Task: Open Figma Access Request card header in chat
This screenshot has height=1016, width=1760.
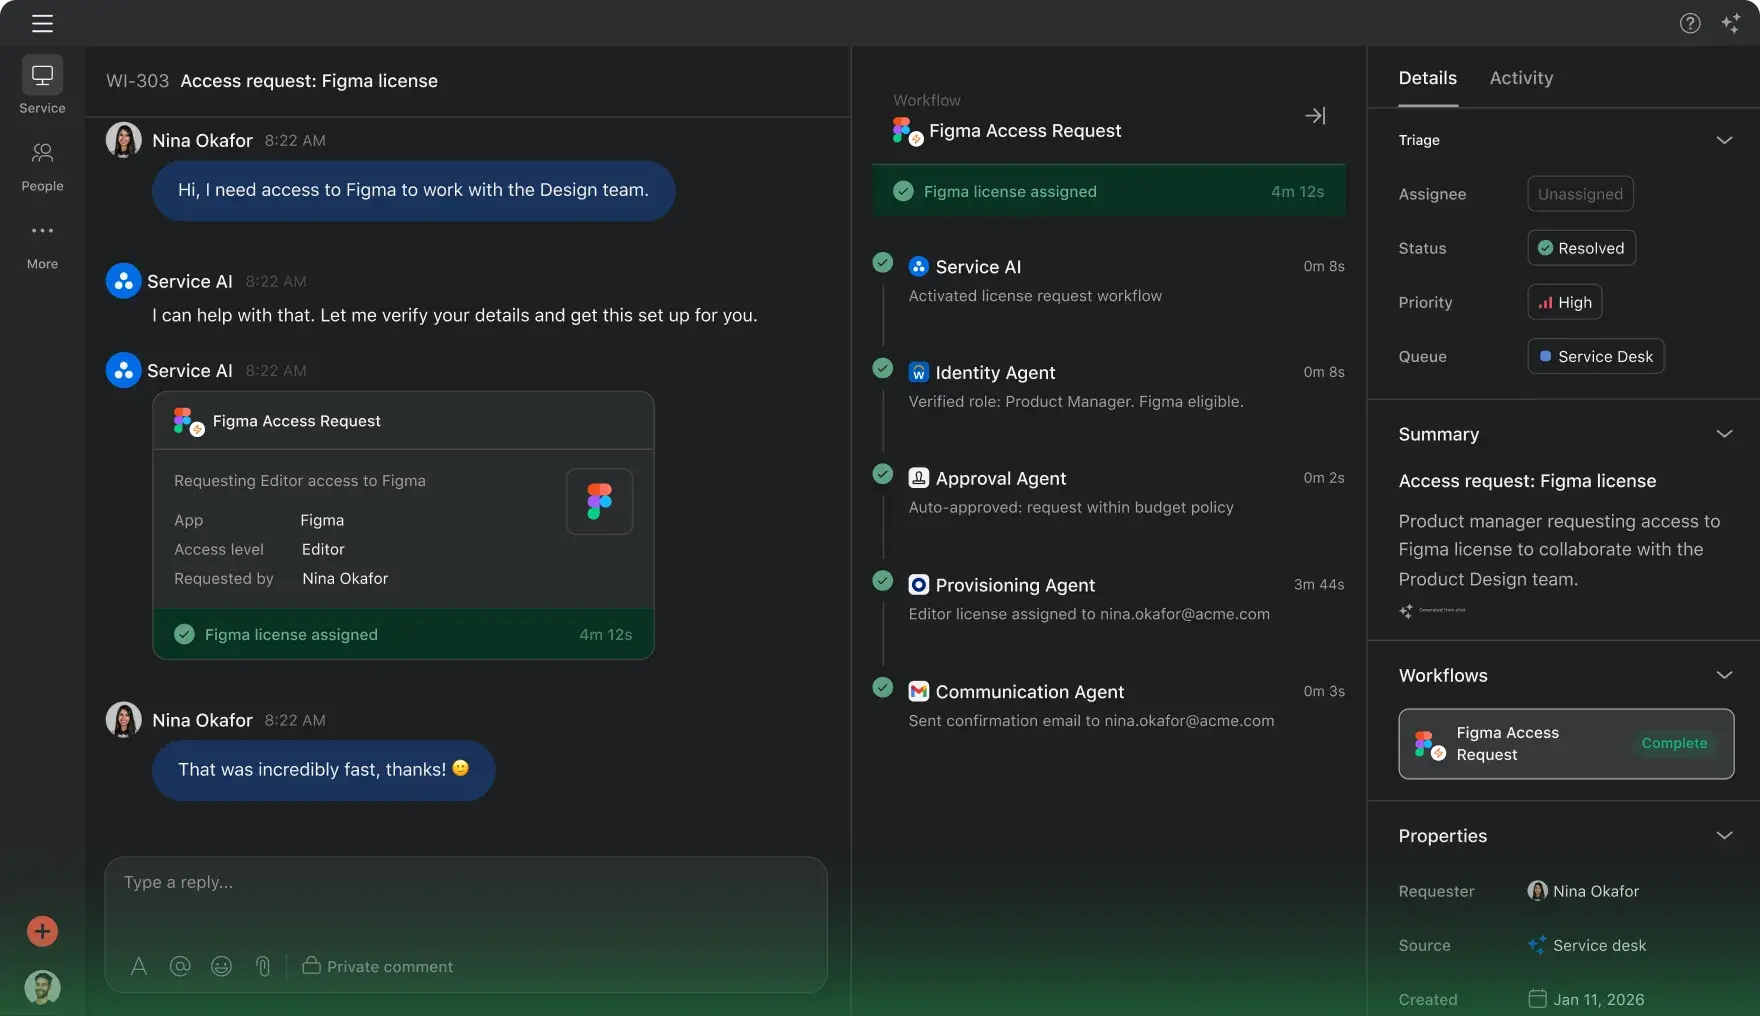Action: pyautogui.click(x=403, y=421)
